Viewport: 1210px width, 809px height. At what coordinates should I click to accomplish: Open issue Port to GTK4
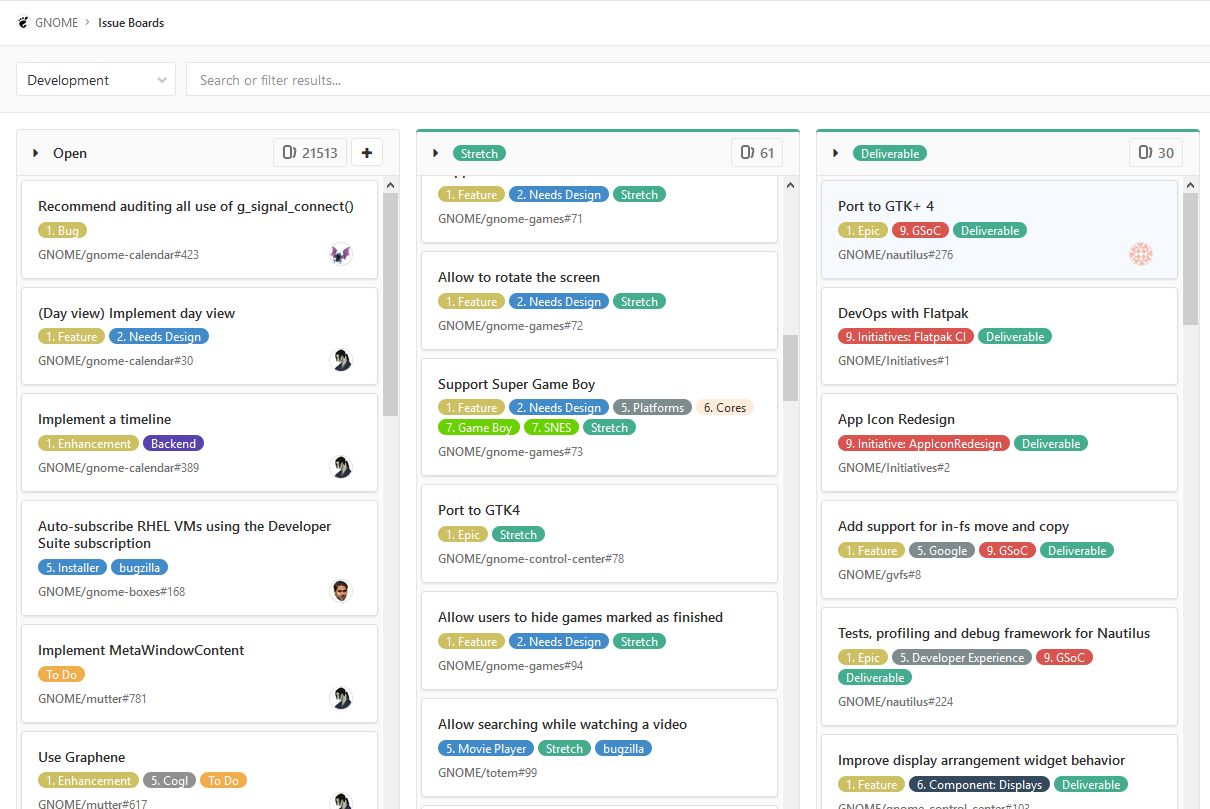point(479,510)
